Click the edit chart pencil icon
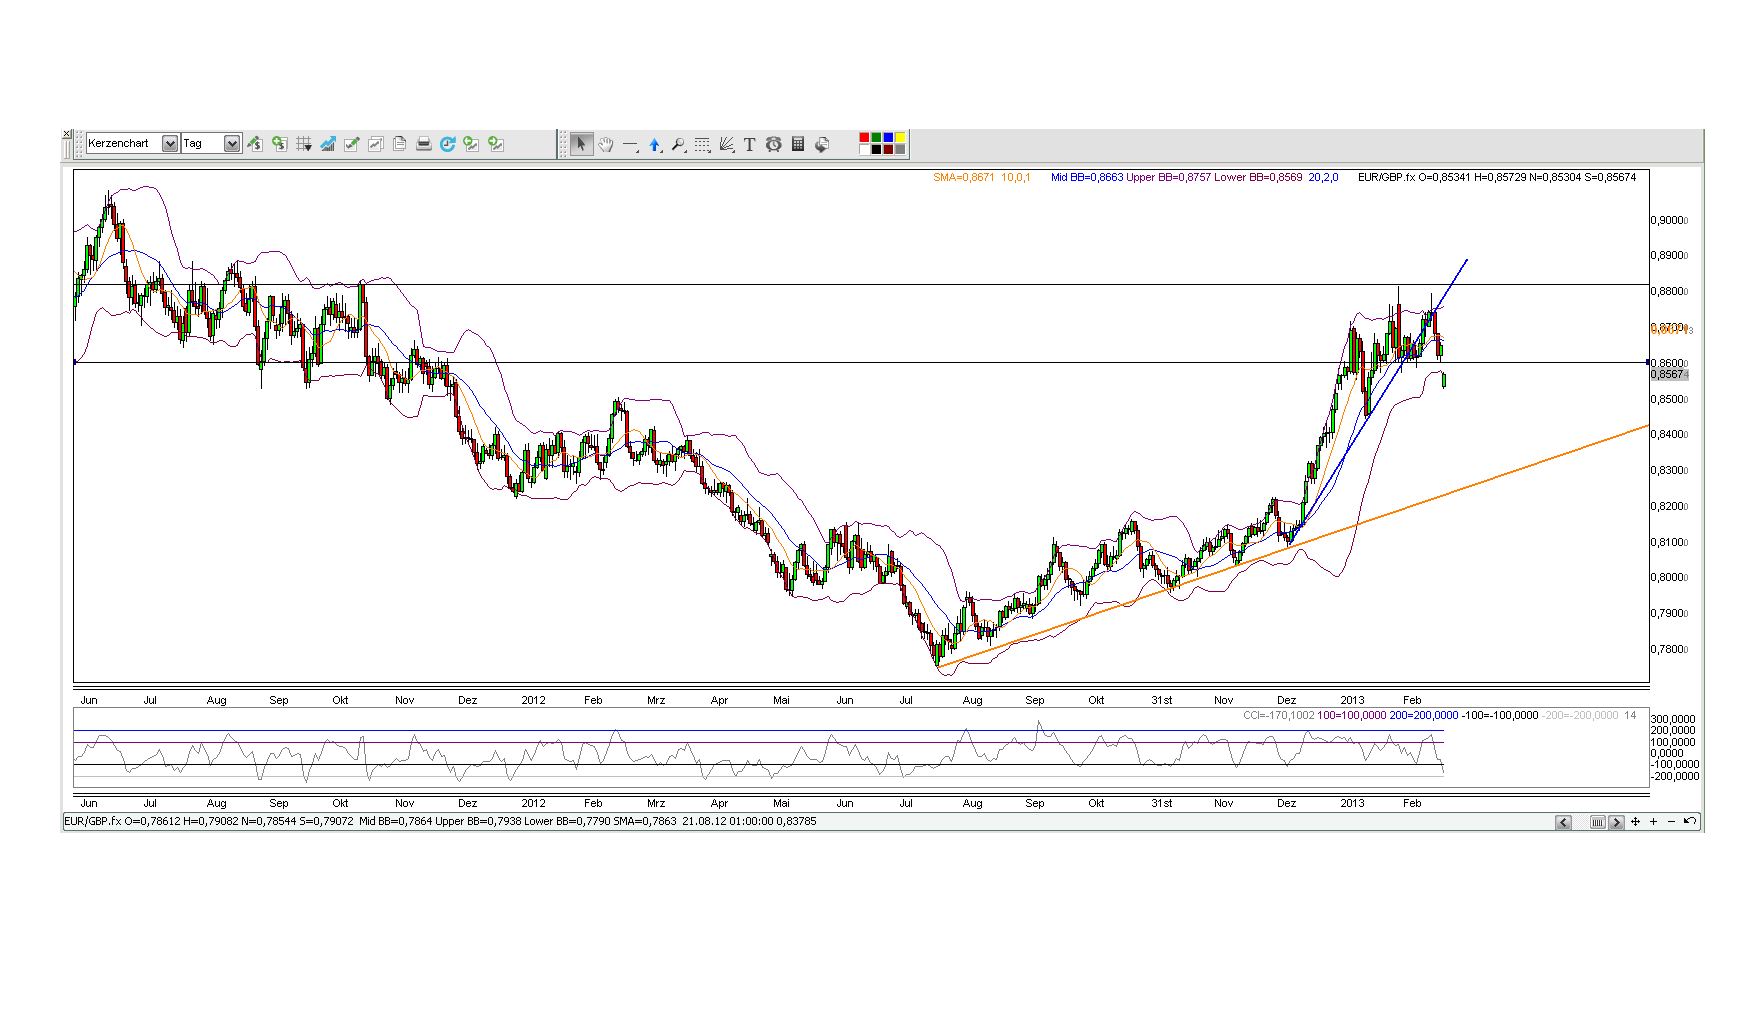This screenshot has width=1764, height=1034. point(351,144)
